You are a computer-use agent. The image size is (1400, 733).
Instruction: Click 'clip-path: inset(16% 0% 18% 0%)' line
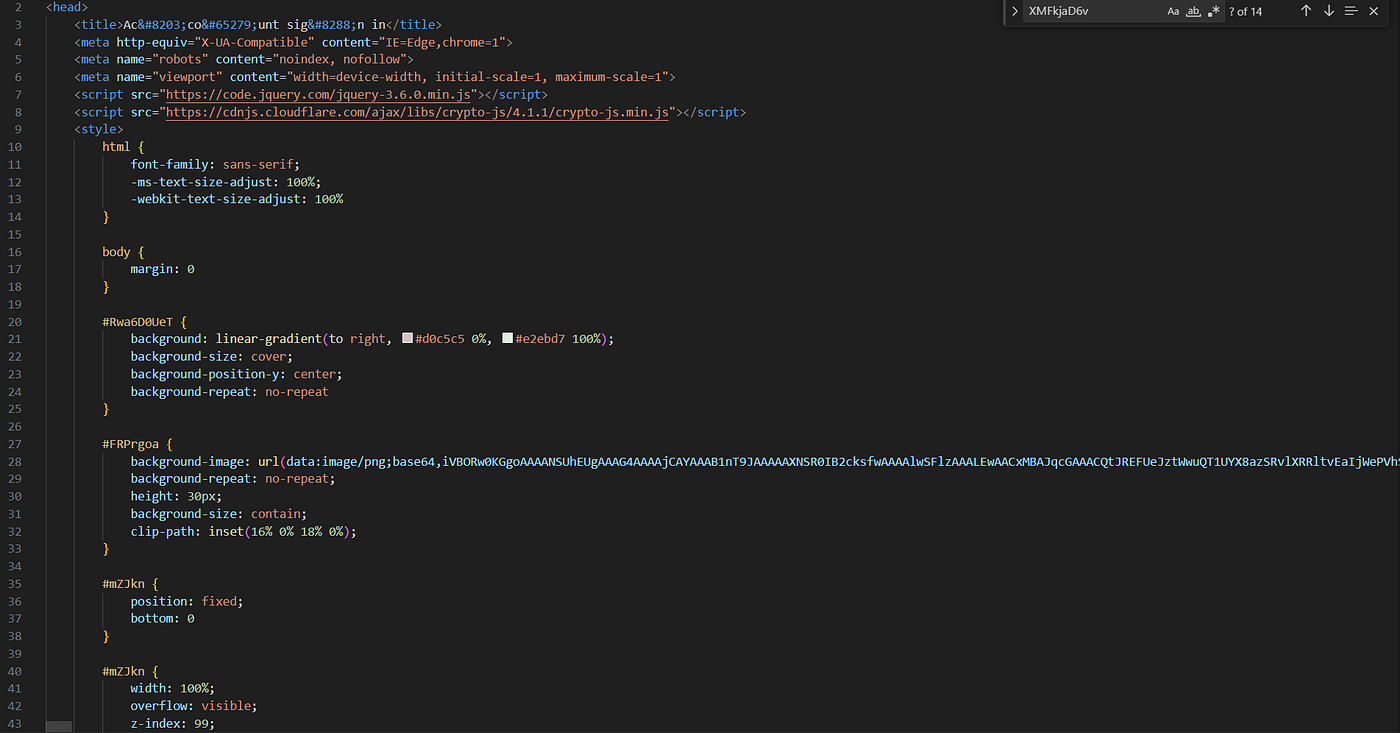pos(243,532)
